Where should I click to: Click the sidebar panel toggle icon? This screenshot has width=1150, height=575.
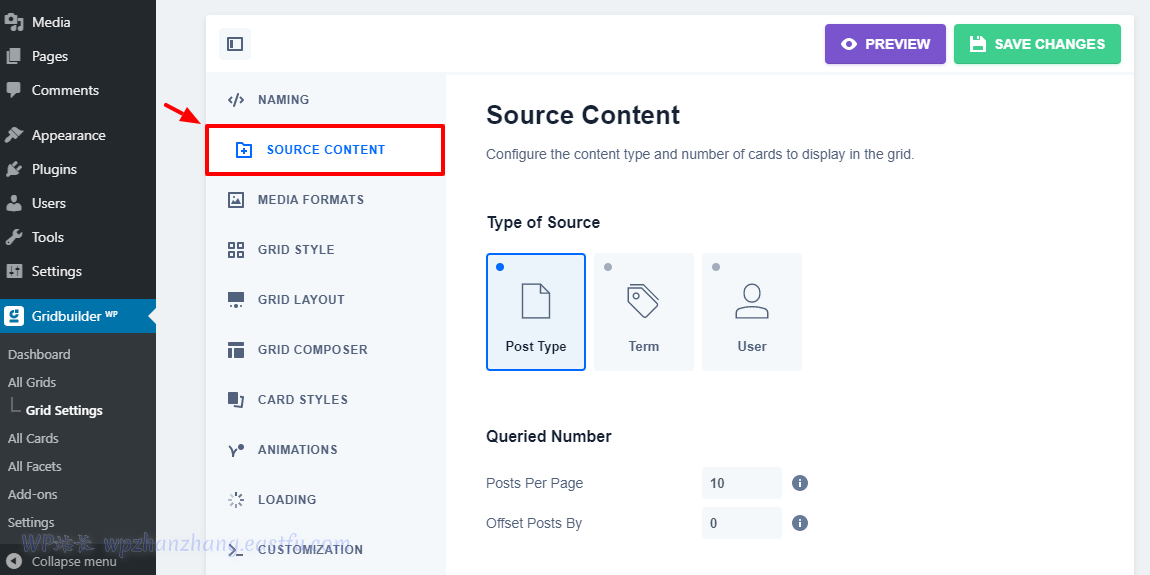tap(235, 44)
